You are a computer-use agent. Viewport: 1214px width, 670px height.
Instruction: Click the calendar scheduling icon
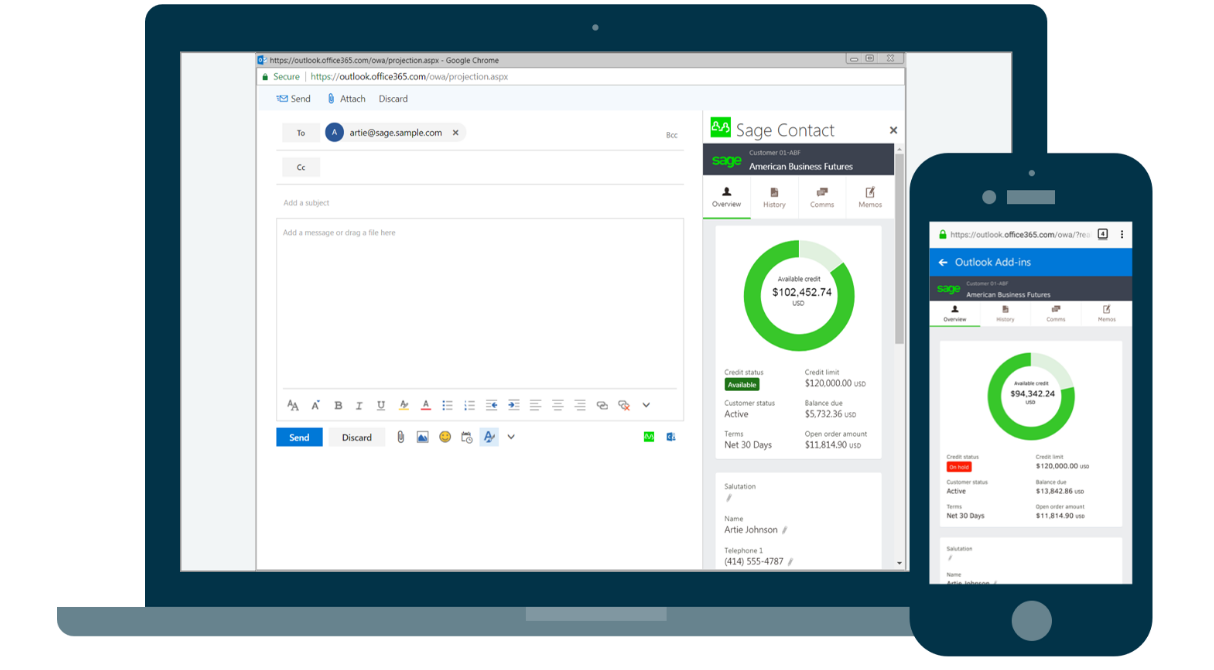[x=467, y=437]
